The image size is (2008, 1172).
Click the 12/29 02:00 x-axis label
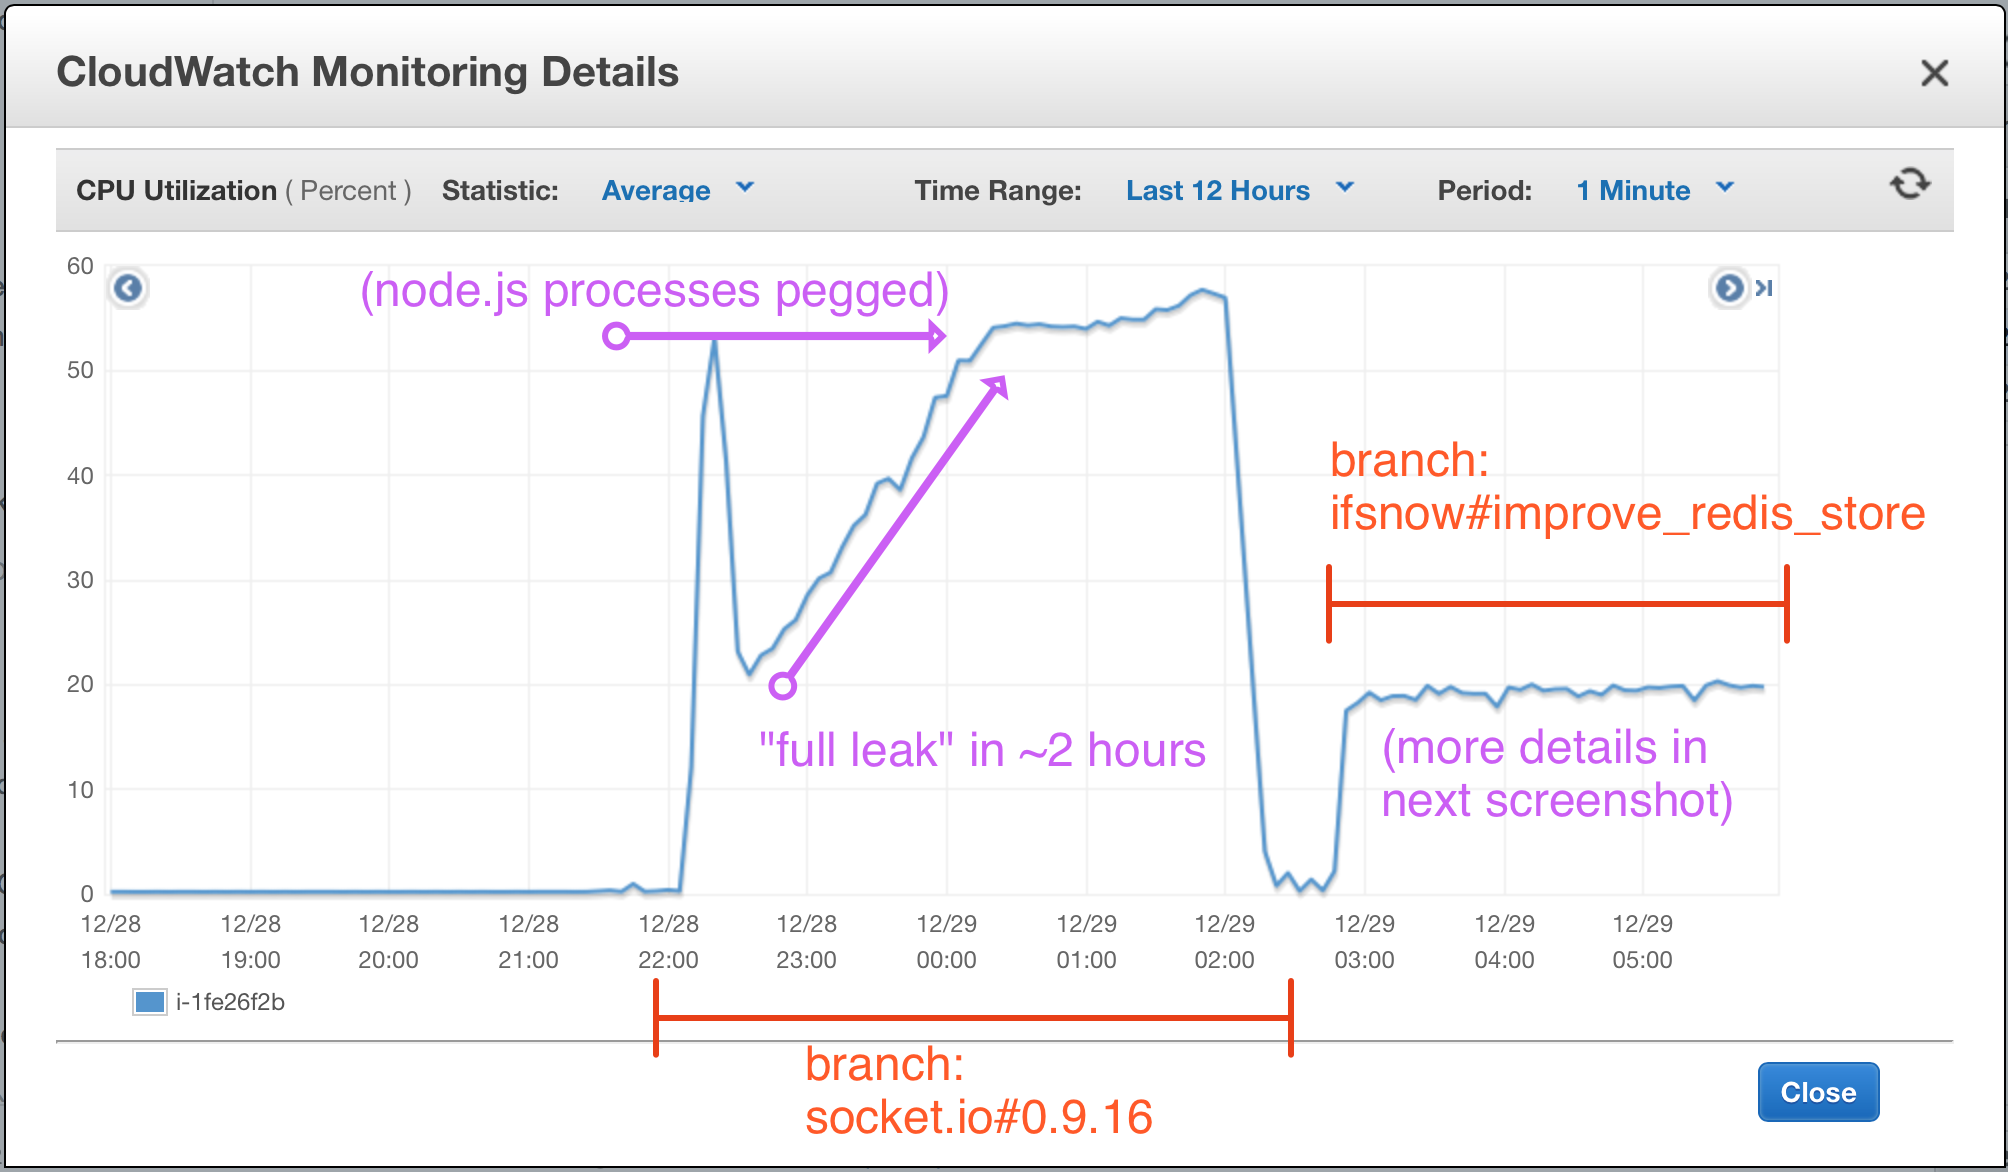click(1224, 942)
